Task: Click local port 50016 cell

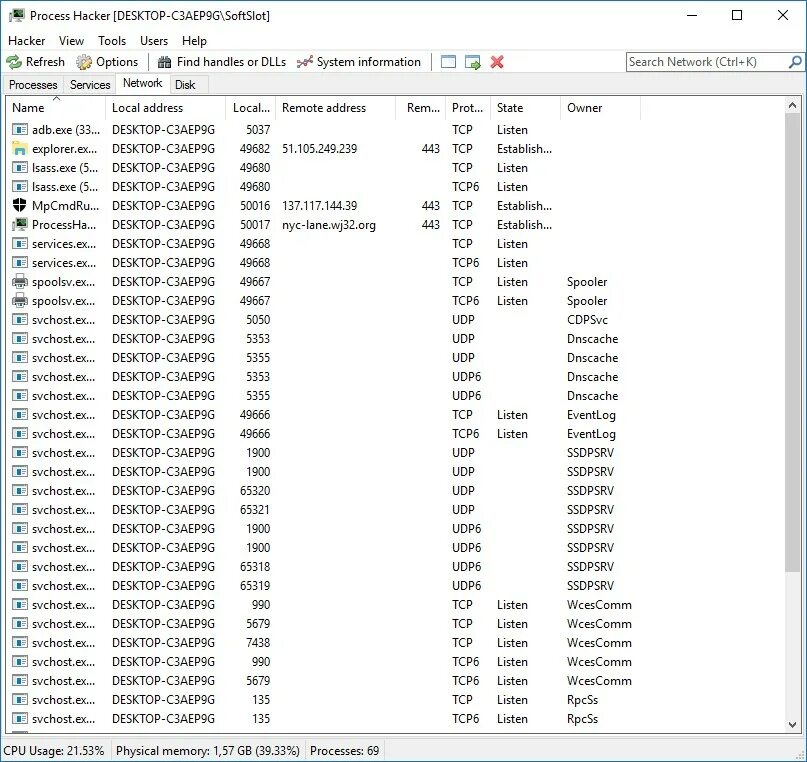Action: click(x=255, y=206)
